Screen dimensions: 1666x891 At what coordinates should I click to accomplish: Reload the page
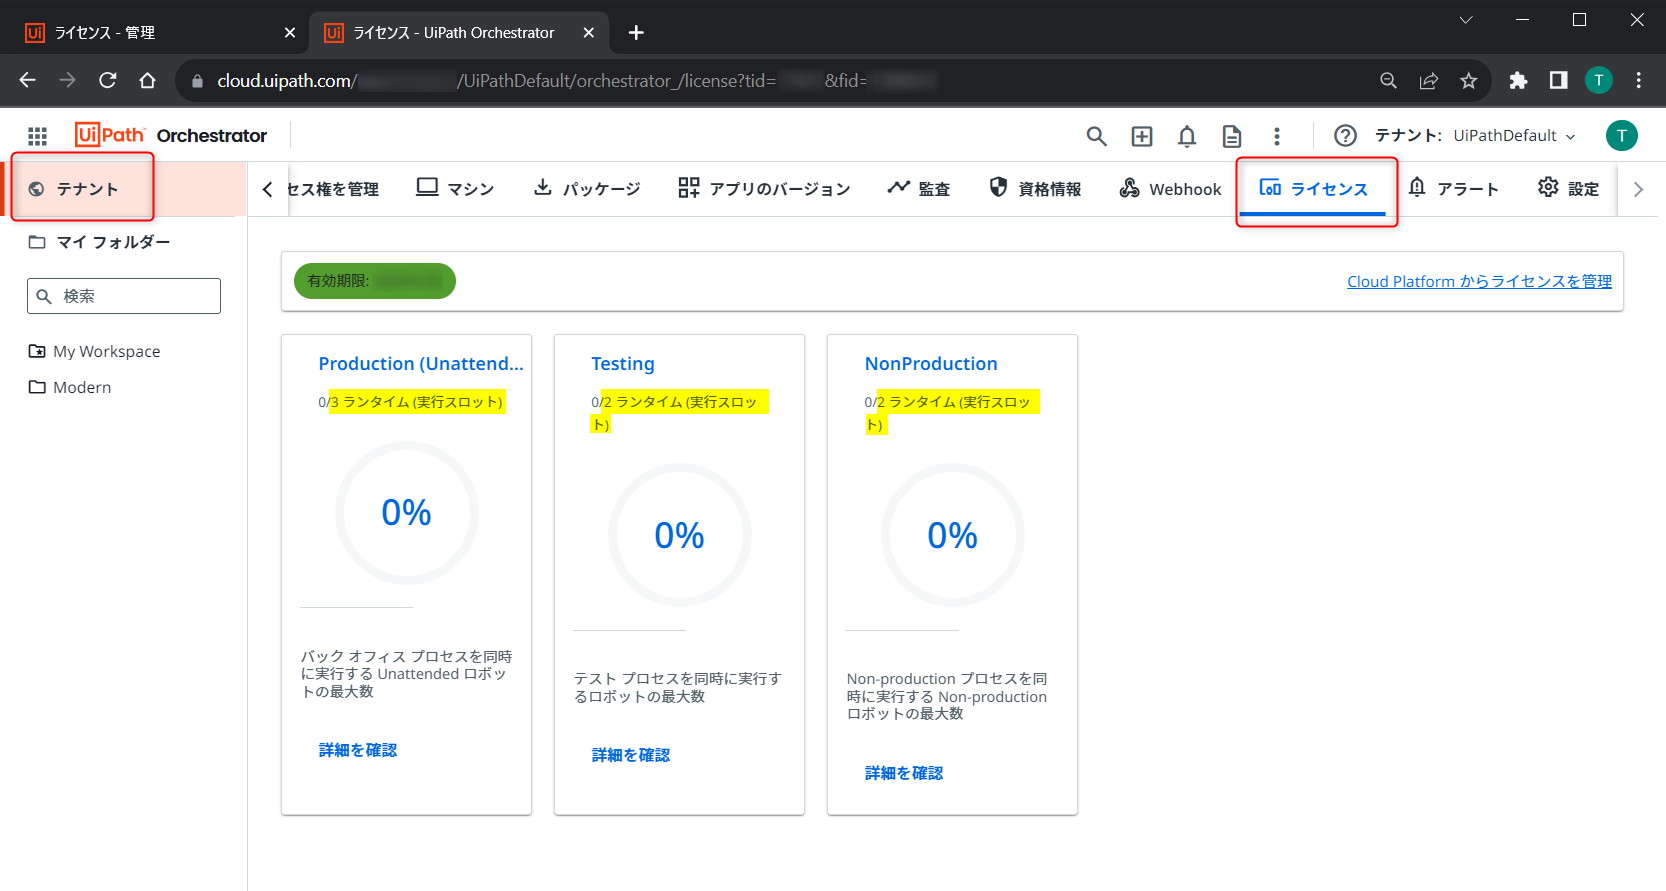[108, 80]
